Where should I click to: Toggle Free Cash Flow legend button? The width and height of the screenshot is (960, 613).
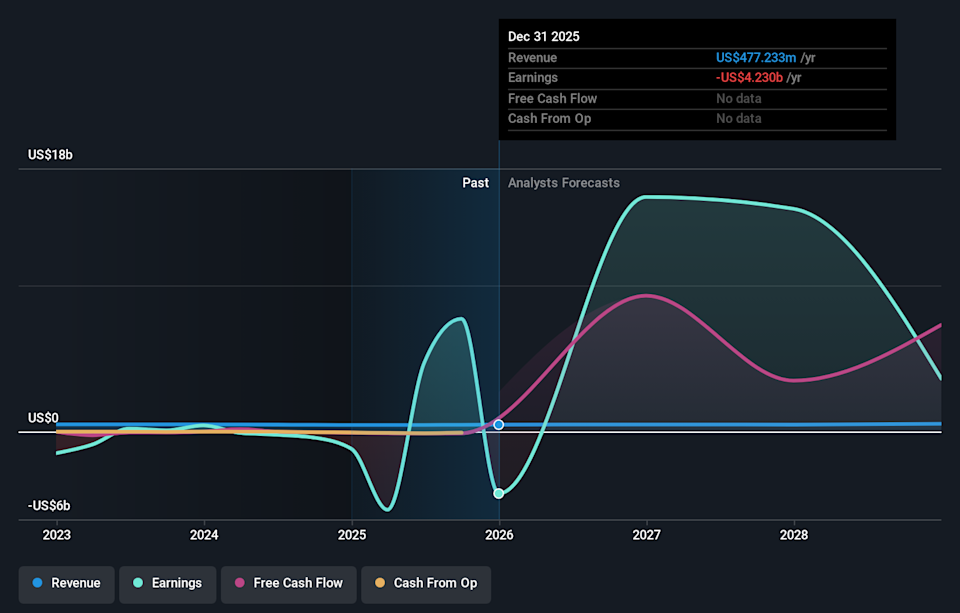(x=288, y=583)
